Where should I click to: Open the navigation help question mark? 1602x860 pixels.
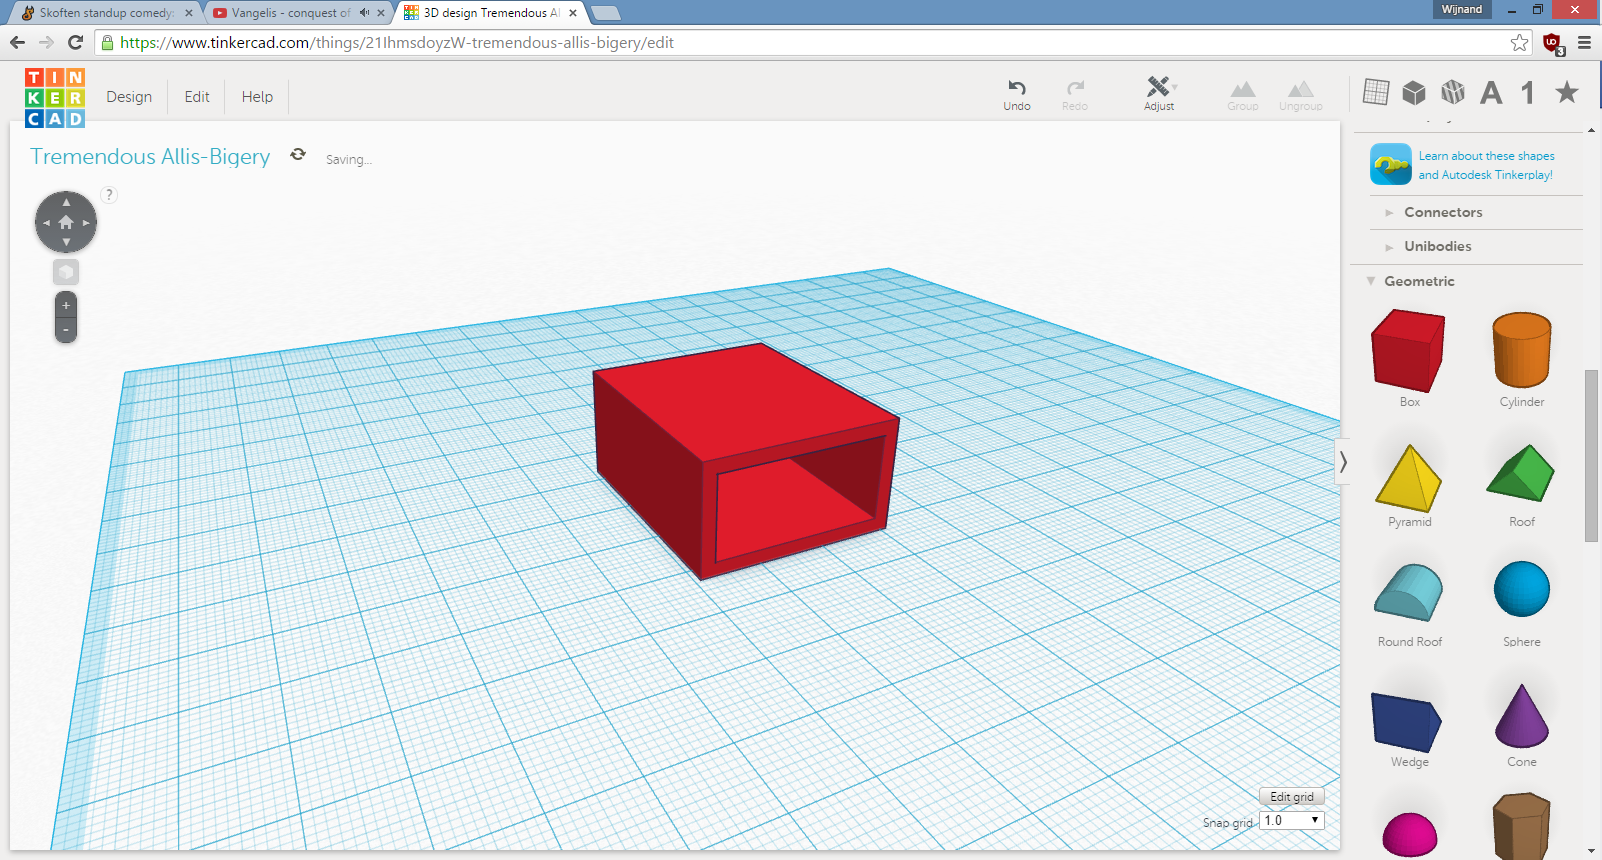[x=109, y=195]
